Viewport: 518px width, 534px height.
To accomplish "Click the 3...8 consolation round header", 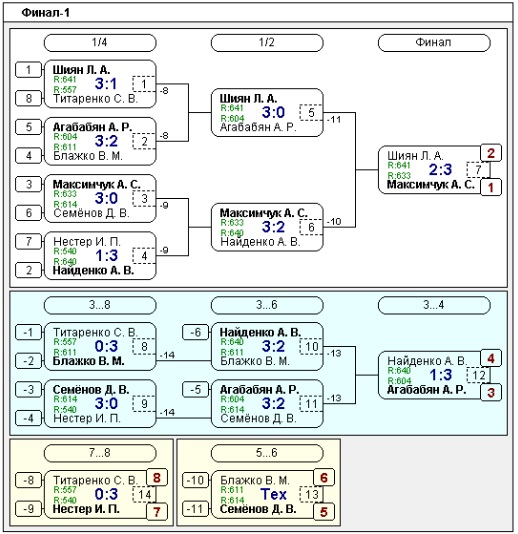I will (x=100, y=305).
